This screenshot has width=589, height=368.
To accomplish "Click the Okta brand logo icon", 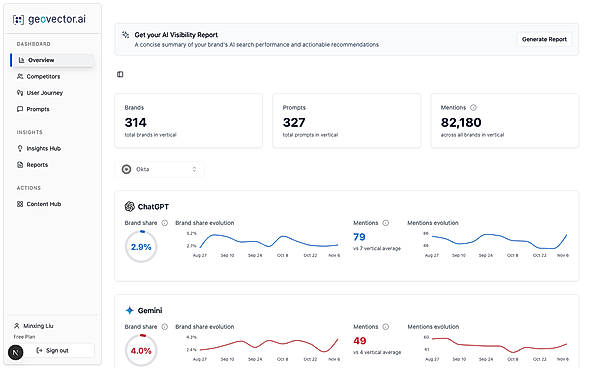I will [127, 169].
